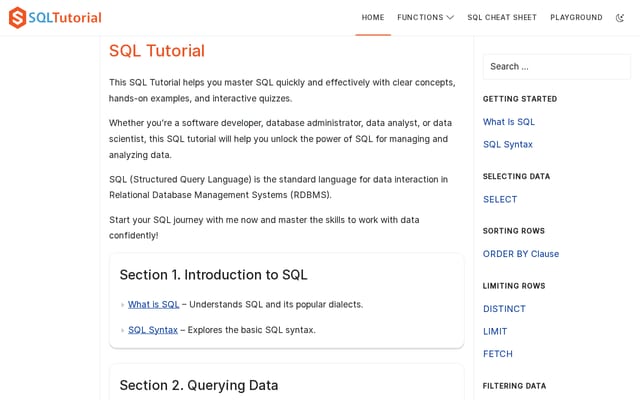Click the bullet arrow before What is SQL
Screen dimensions: 640x400
point(122,305)
